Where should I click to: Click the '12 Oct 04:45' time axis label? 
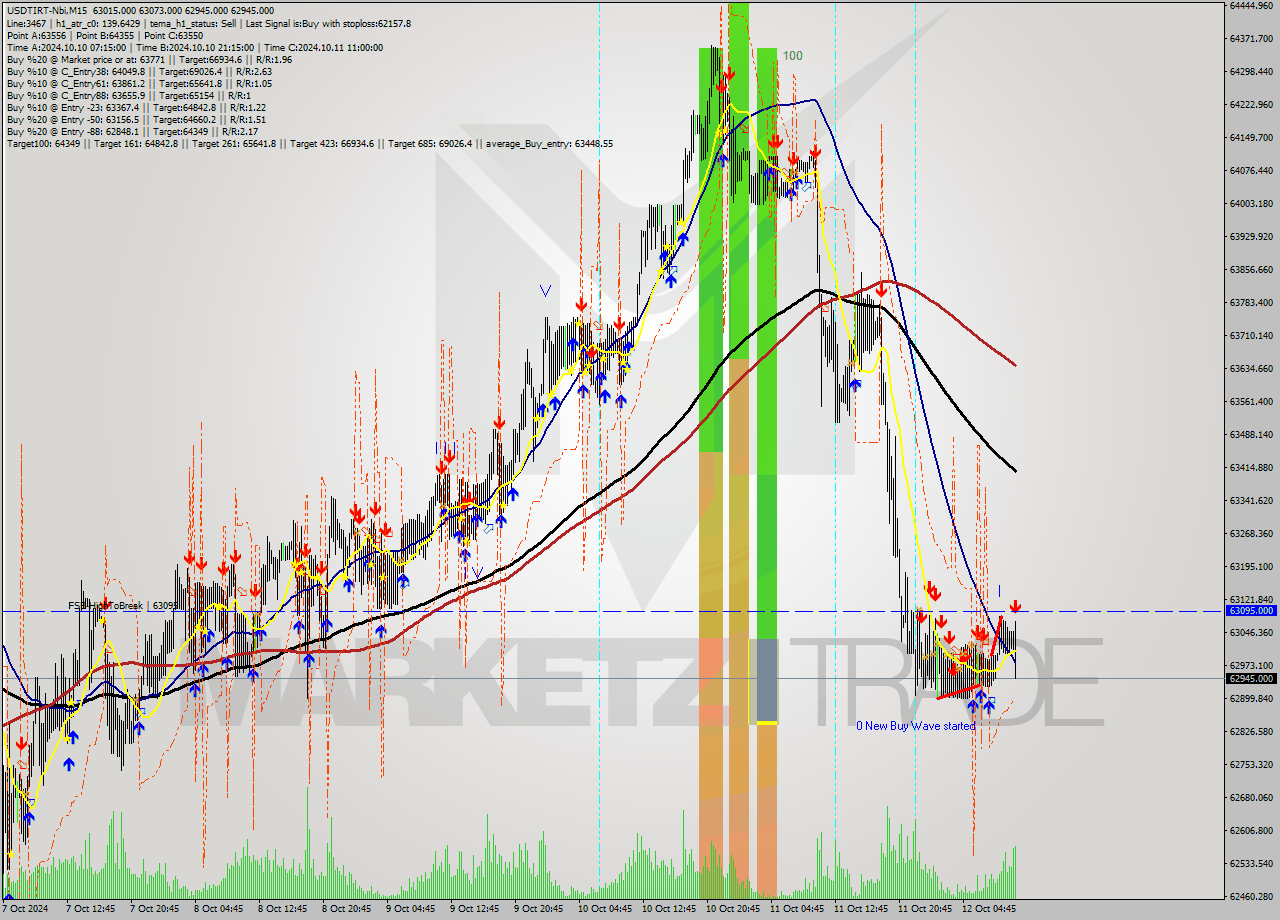[987, 909]
